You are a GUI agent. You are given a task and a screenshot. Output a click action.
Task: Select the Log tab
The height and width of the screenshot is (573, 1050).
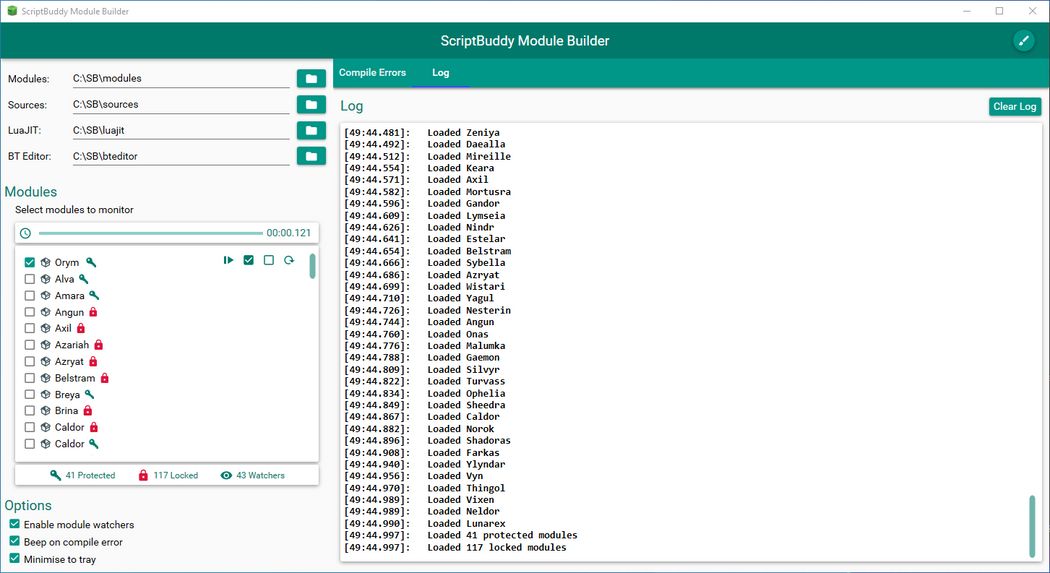440,73
